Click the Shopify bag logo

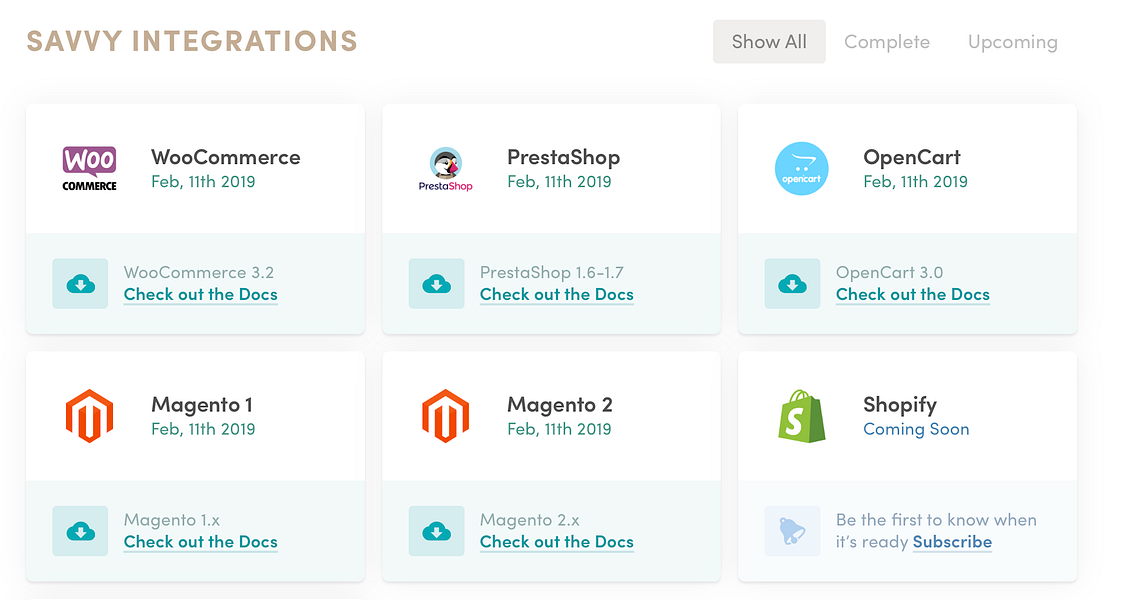coord(802,416)
